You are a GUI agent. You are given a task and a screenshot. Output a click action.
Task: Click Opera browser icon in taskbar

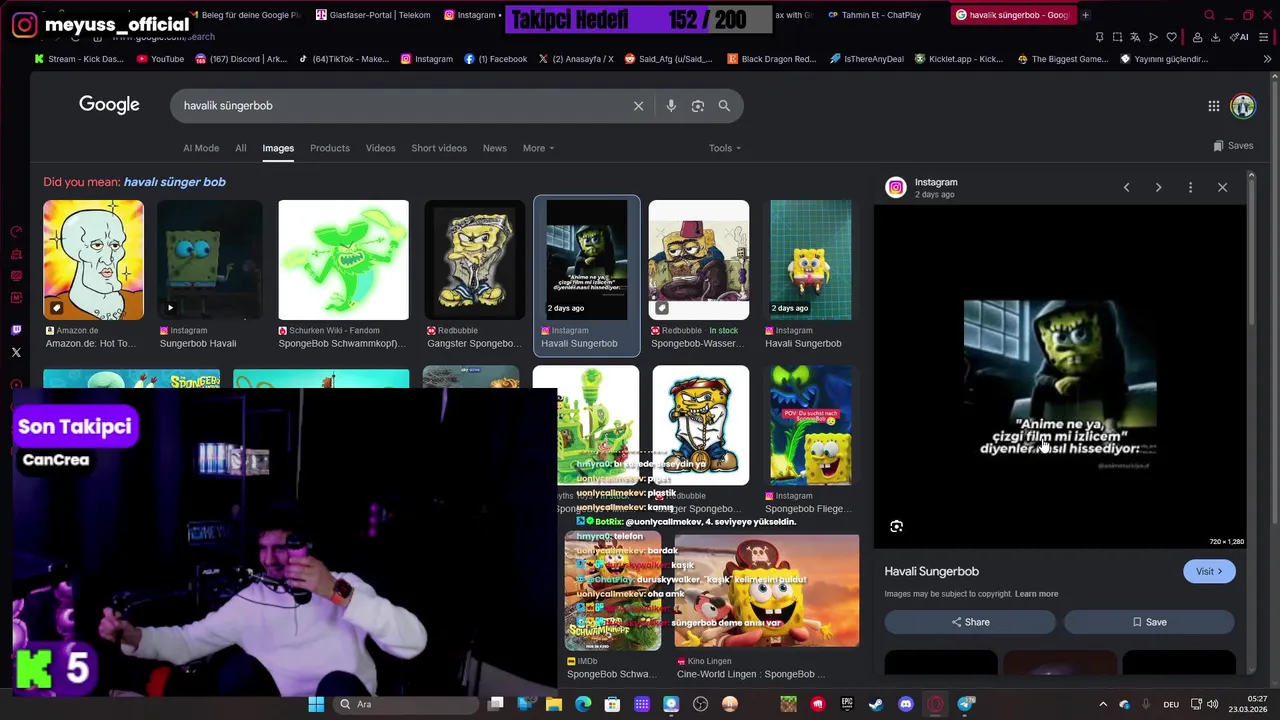click(x=935, y=704)
